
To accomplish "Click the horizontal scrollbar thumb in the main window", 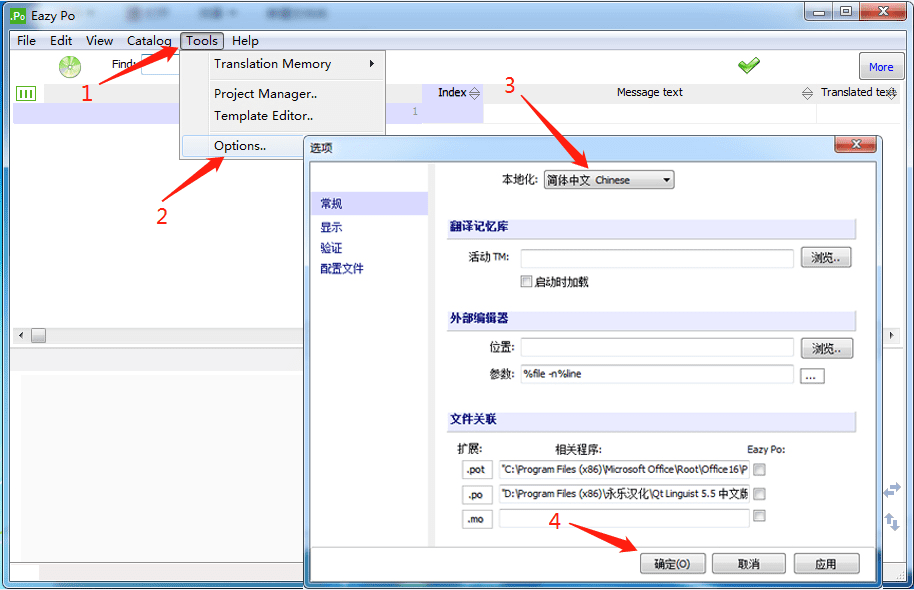I will pyautogui.click(x=38, y=335).
